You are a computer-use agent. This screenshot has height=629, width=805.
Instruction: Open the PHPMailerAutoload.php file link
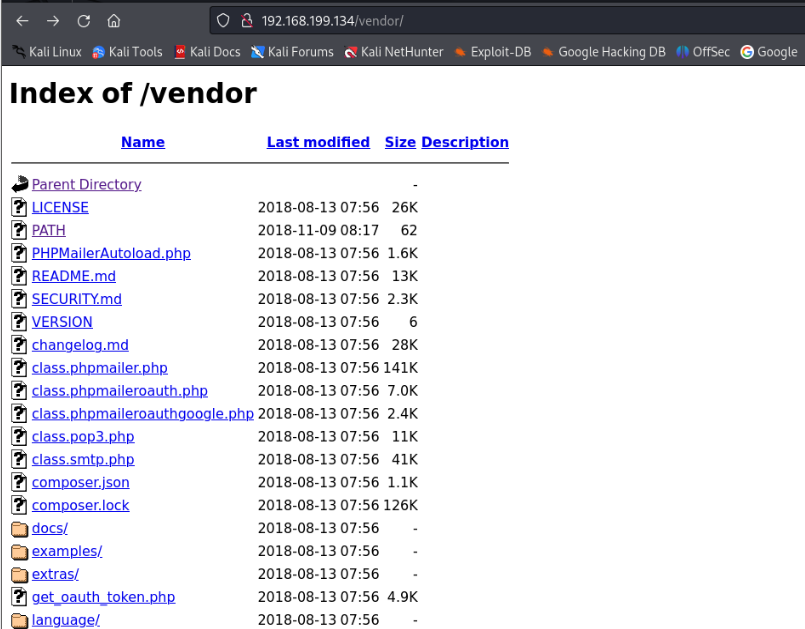(111, 253)
